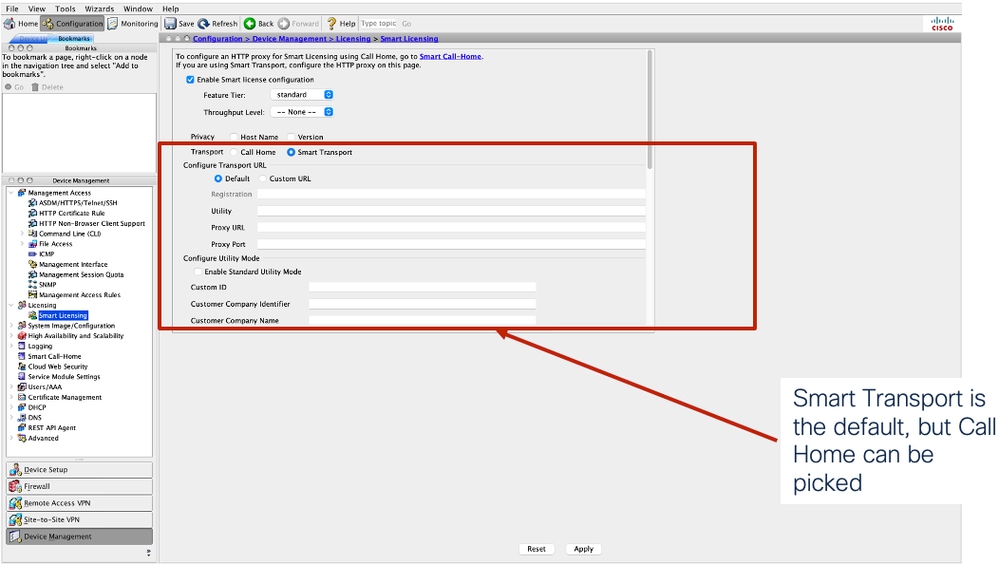
Task: Click the Logging node icon
Action: [22, 346]
